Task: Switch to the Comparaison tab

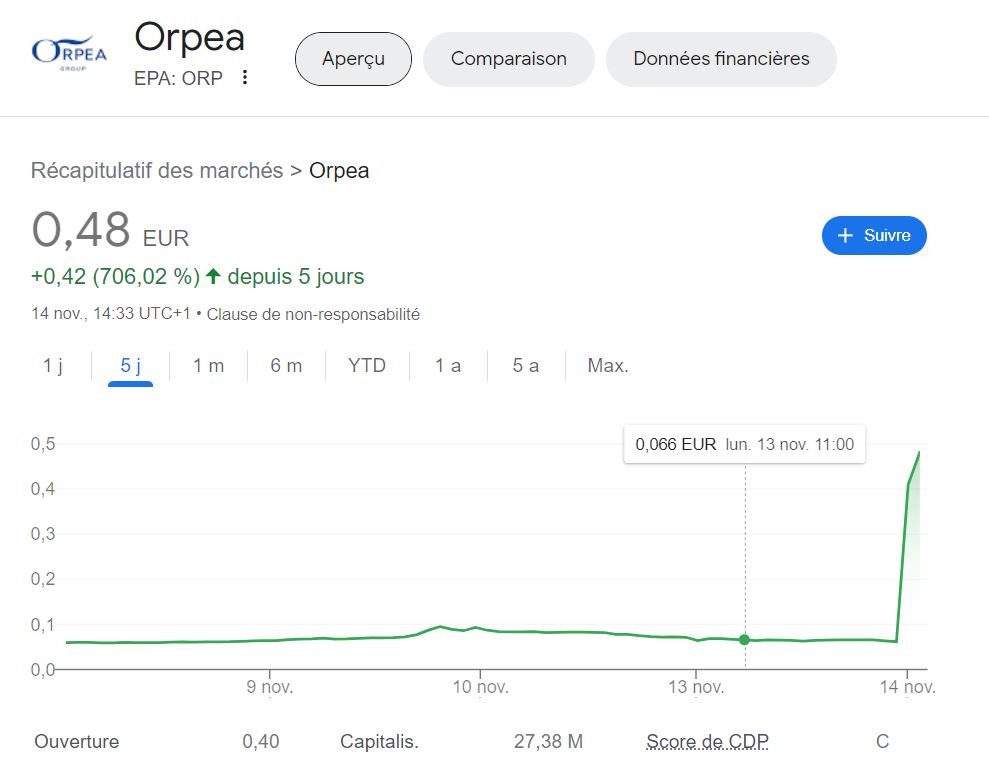Action: 508,59
